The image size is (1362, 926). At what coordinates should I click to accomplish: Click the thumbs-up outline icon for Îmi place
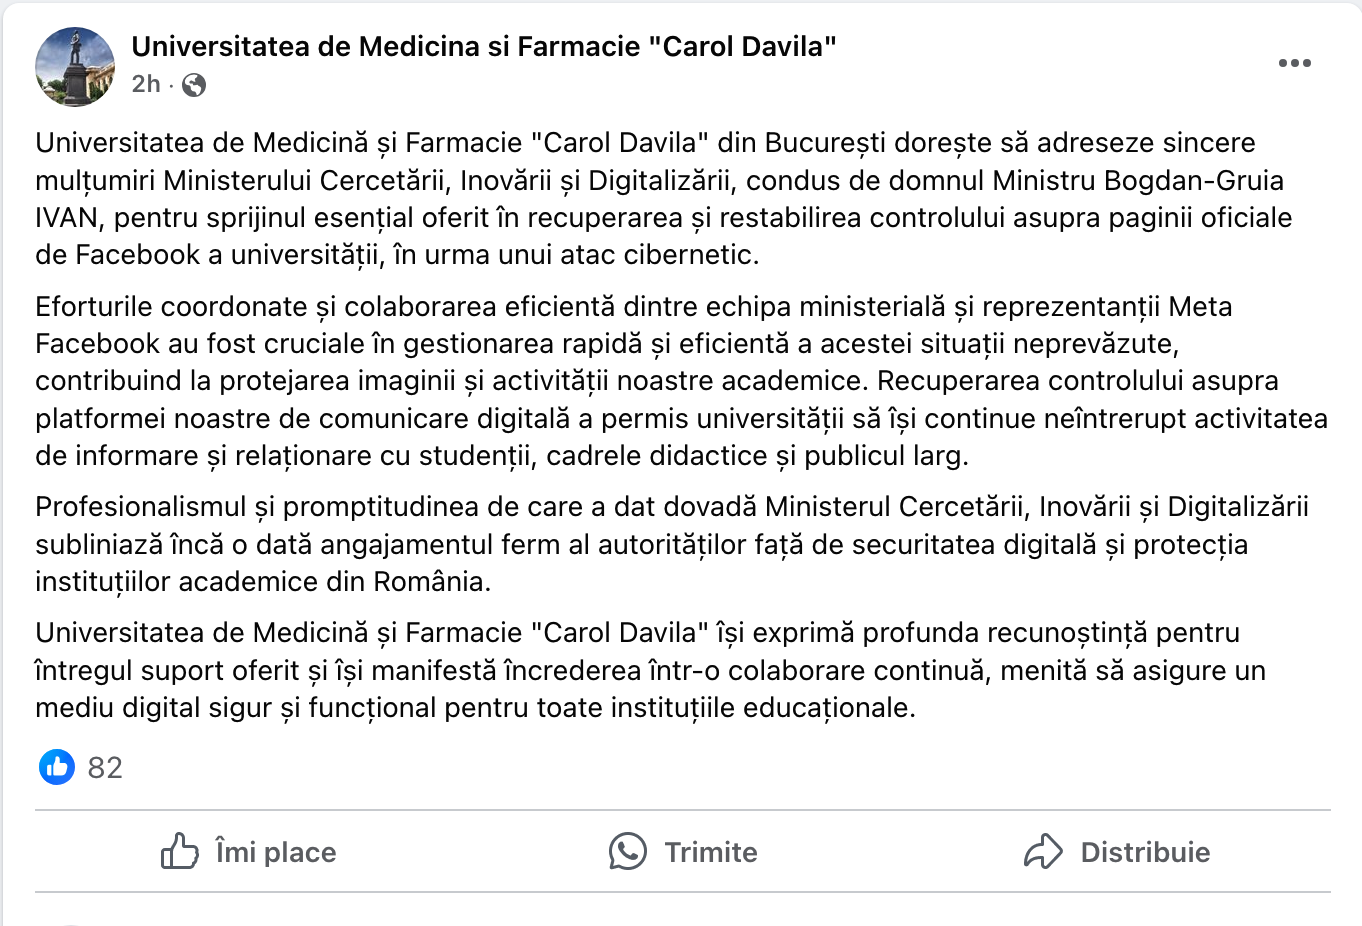[180, 851]
